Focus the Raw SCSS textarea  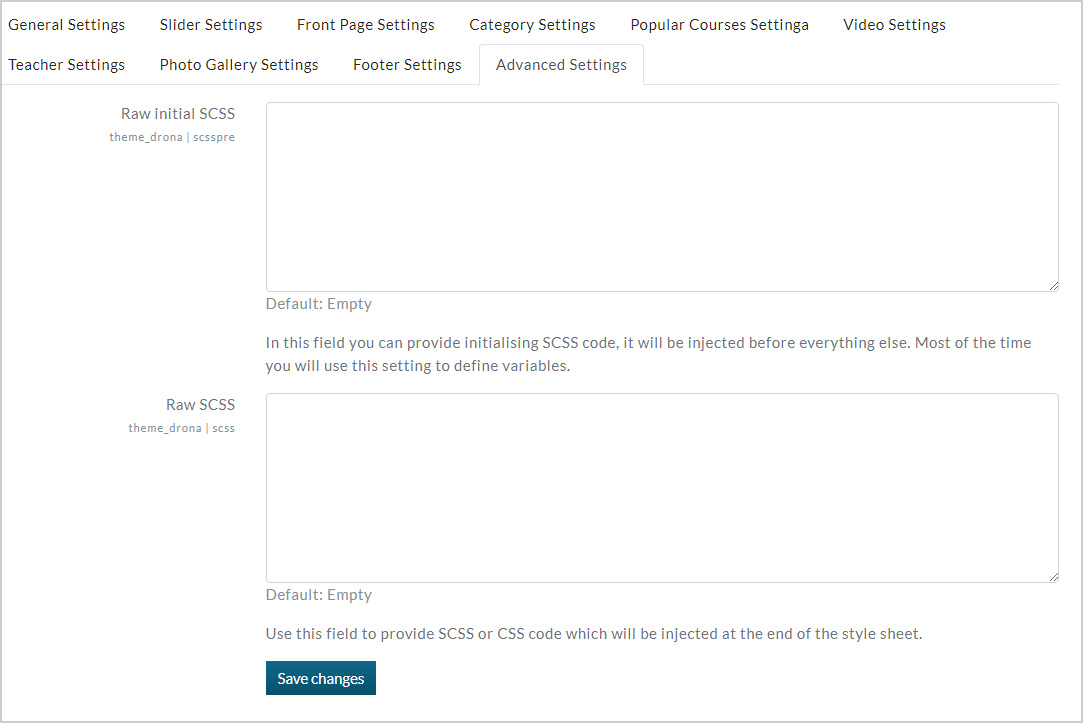[x=662, y=488]
